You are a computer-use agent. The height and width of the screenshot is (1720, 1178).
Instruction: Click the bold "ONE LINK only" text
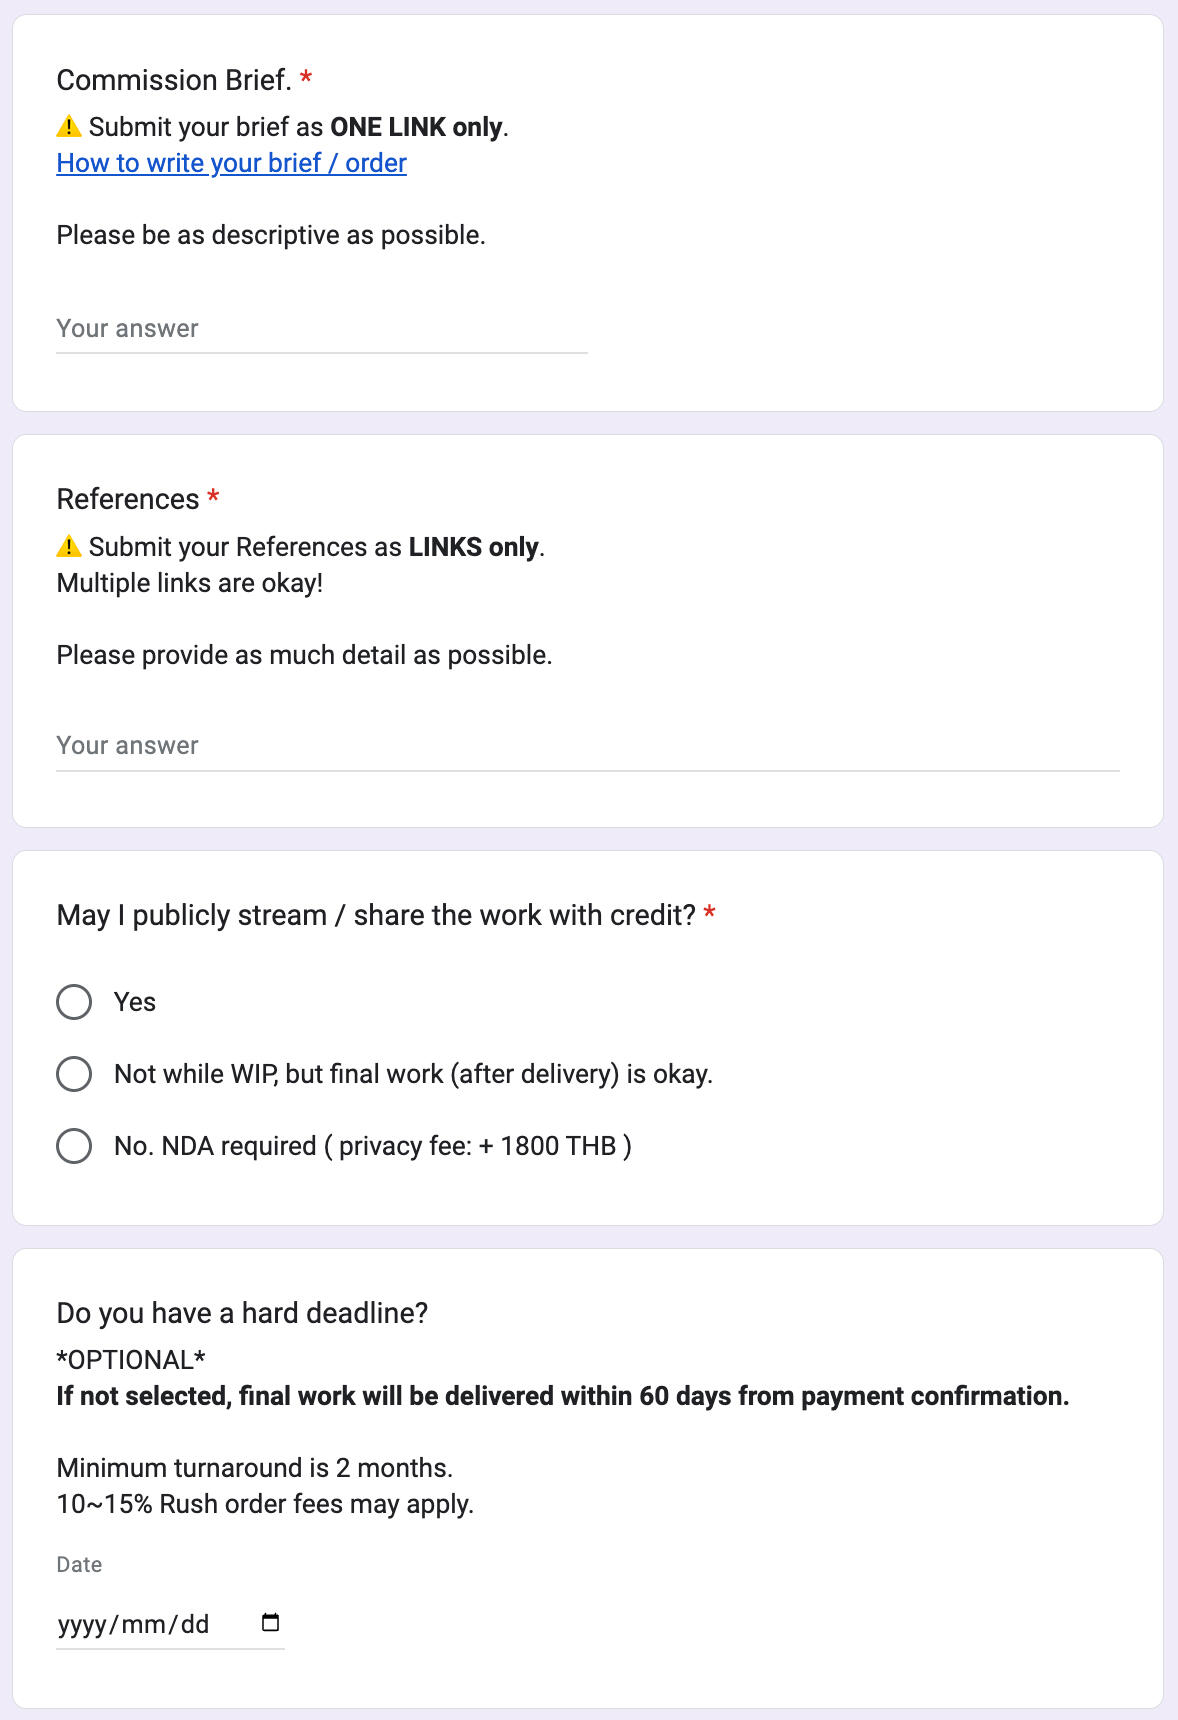pyautogui.click(x=416, y=127)
